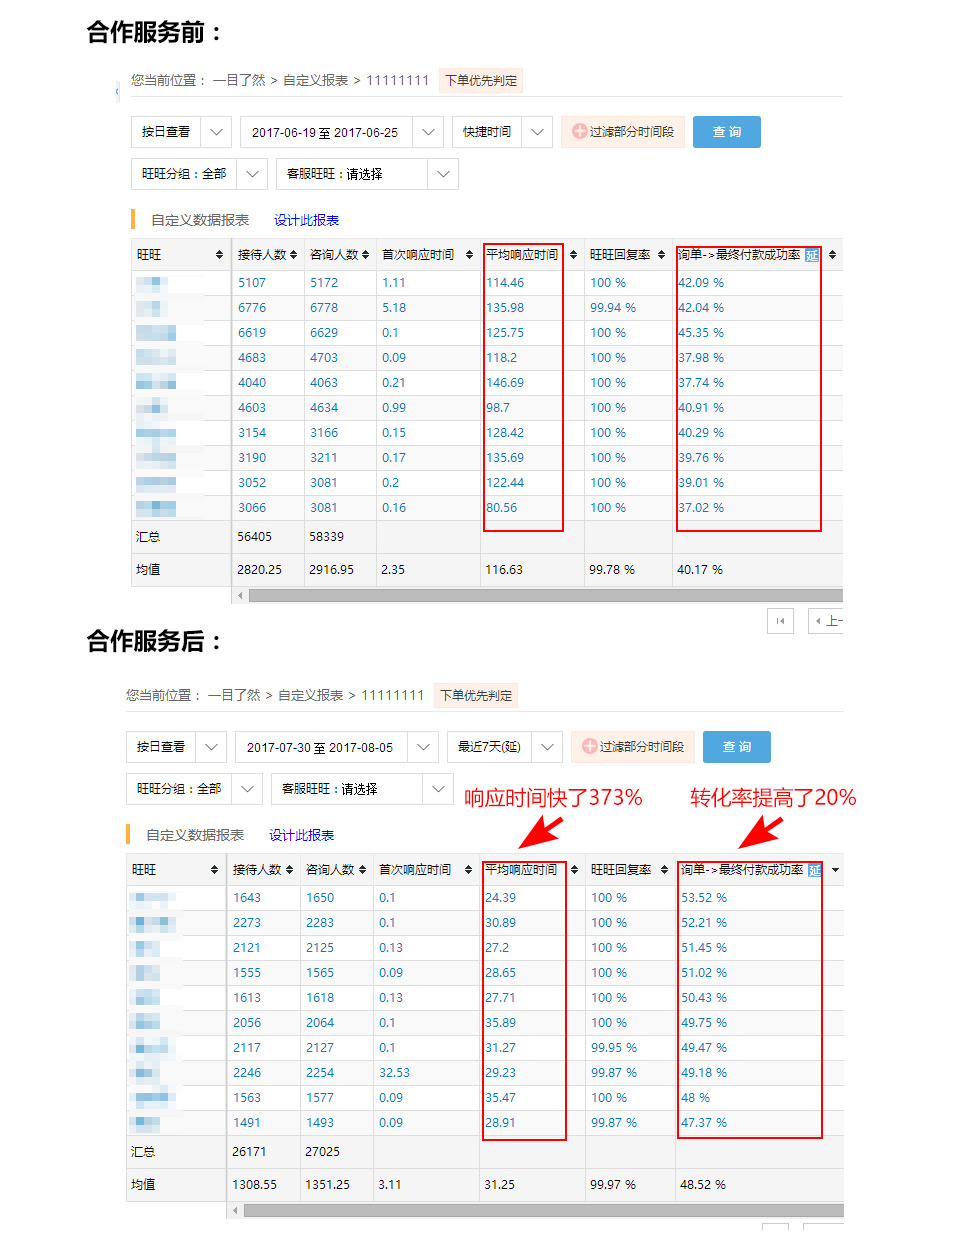Sort 首次响应时间 column in the 2017-07-30 report

[x=468, y=870]
